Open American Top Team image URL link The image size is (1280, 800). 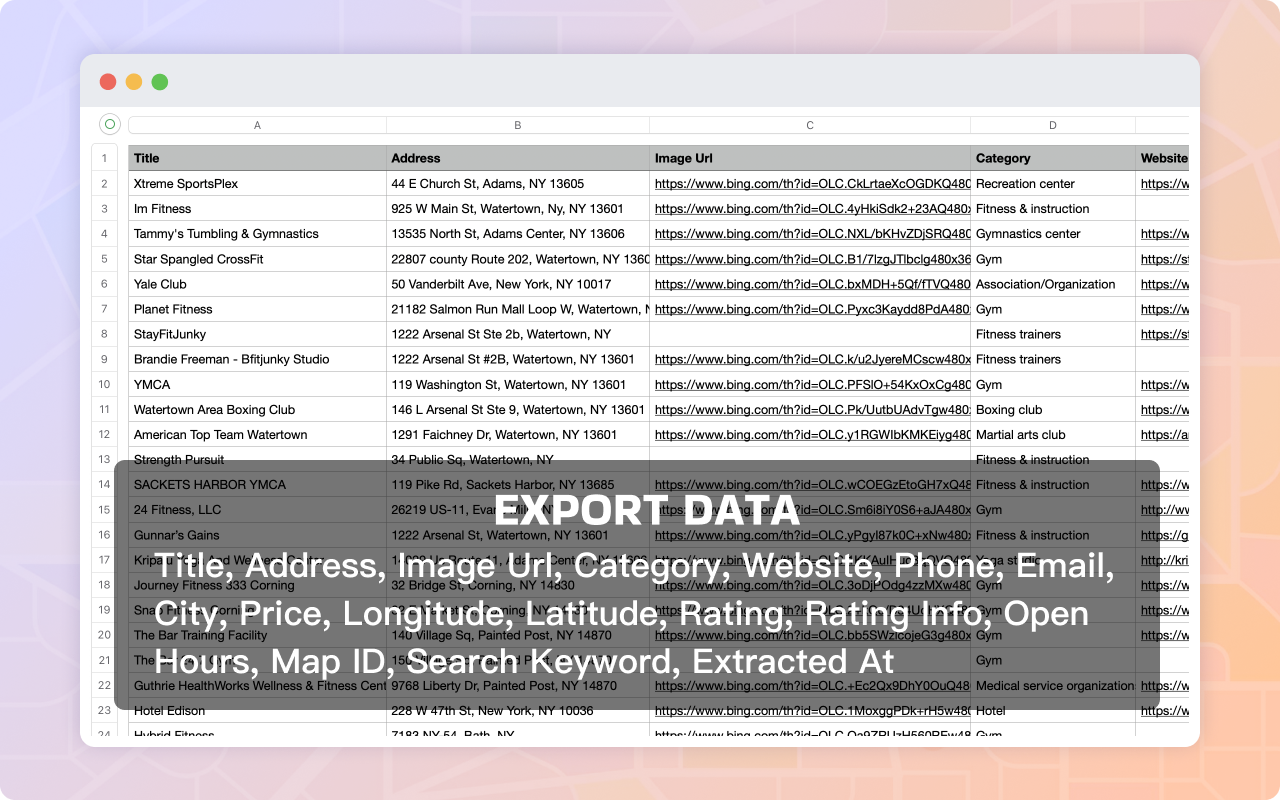[812, 435]
